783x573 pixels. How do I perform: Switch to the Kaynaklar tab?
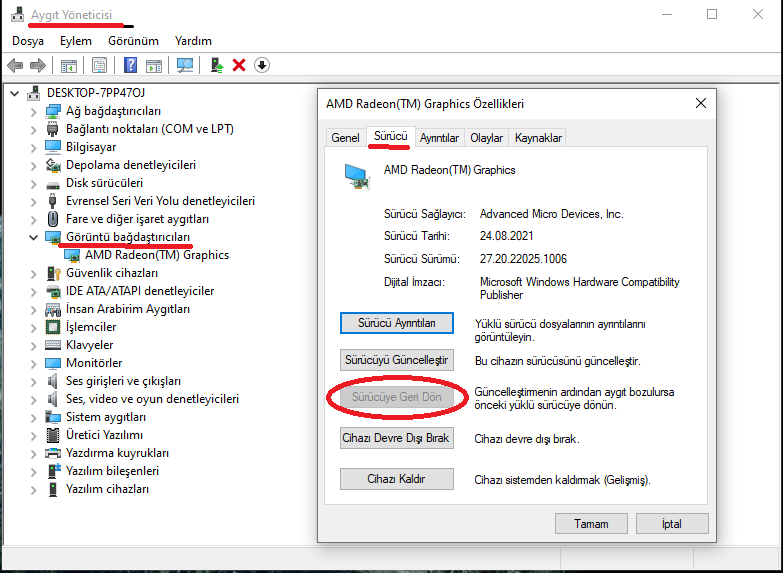click(538, 138)
